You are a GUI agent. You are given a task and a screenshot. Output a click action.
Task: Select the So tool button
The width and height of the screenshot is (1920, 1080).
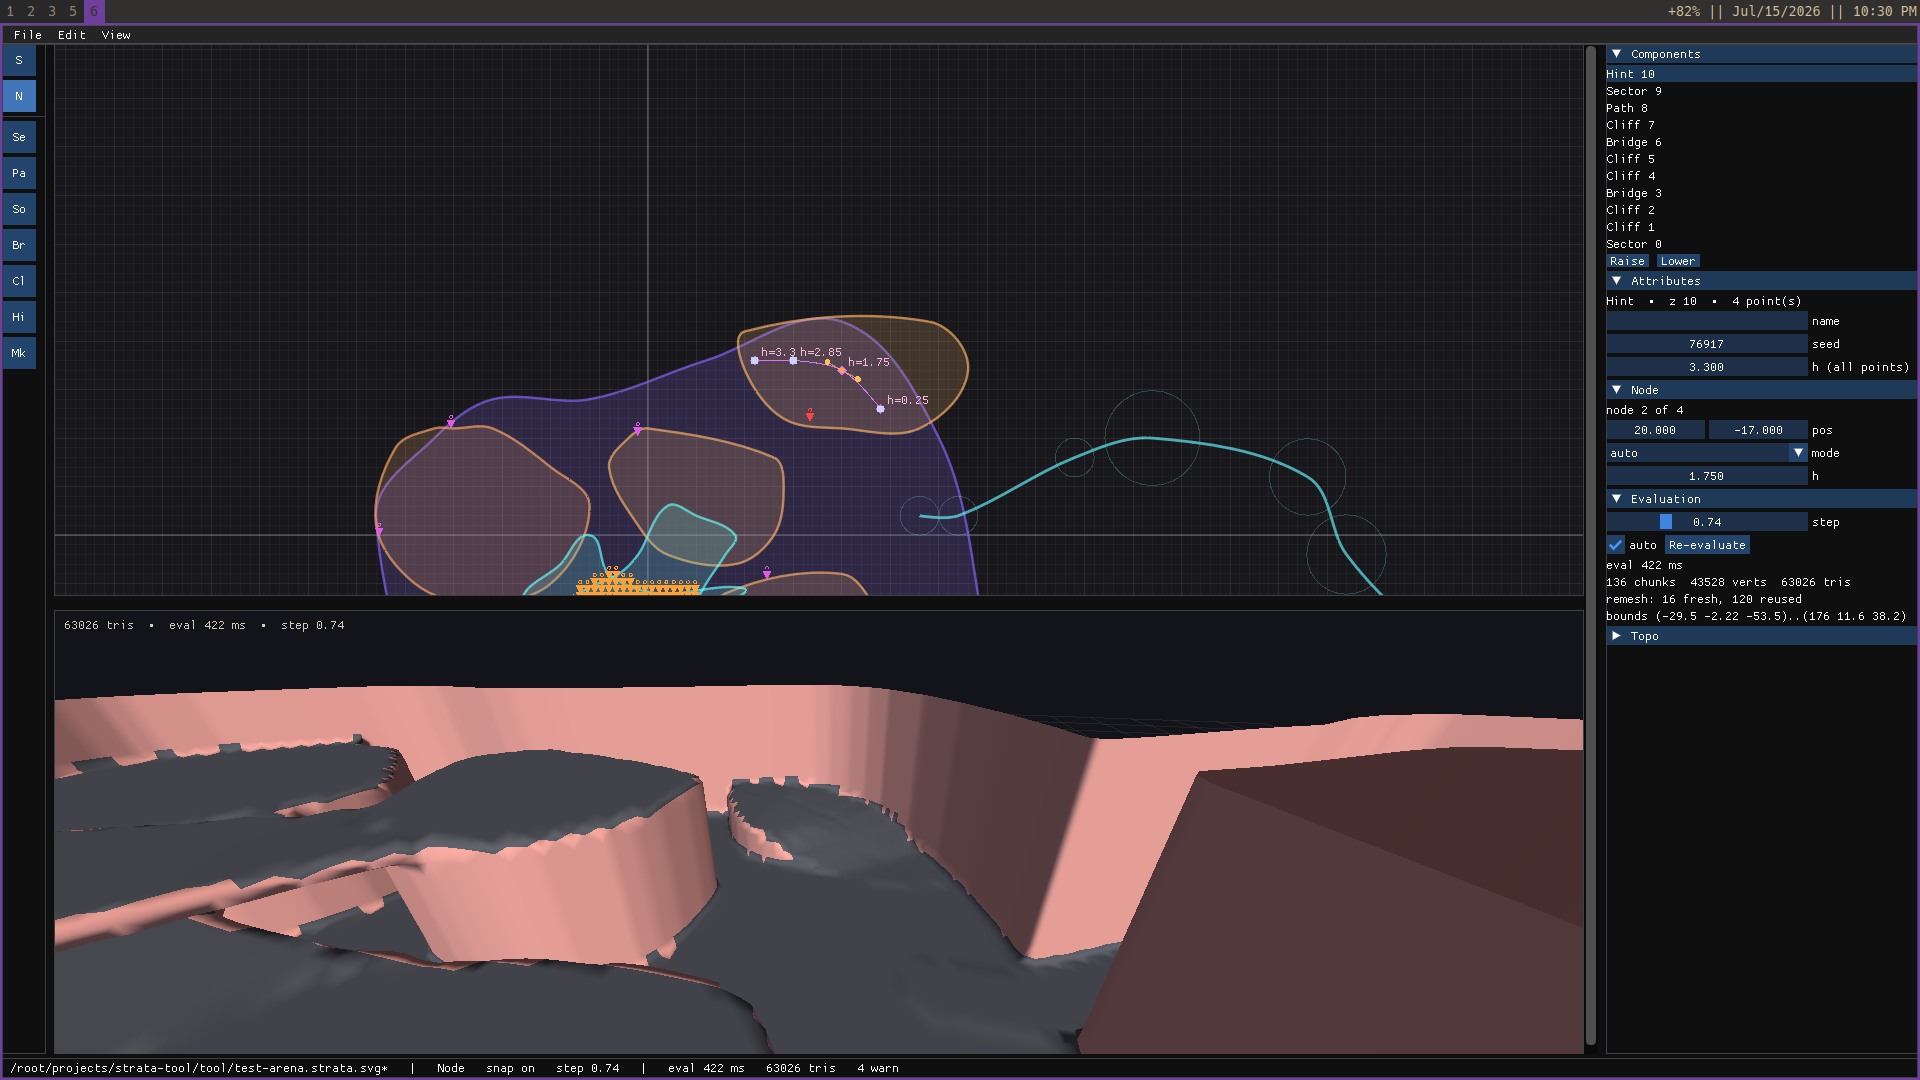pos(19,209)
